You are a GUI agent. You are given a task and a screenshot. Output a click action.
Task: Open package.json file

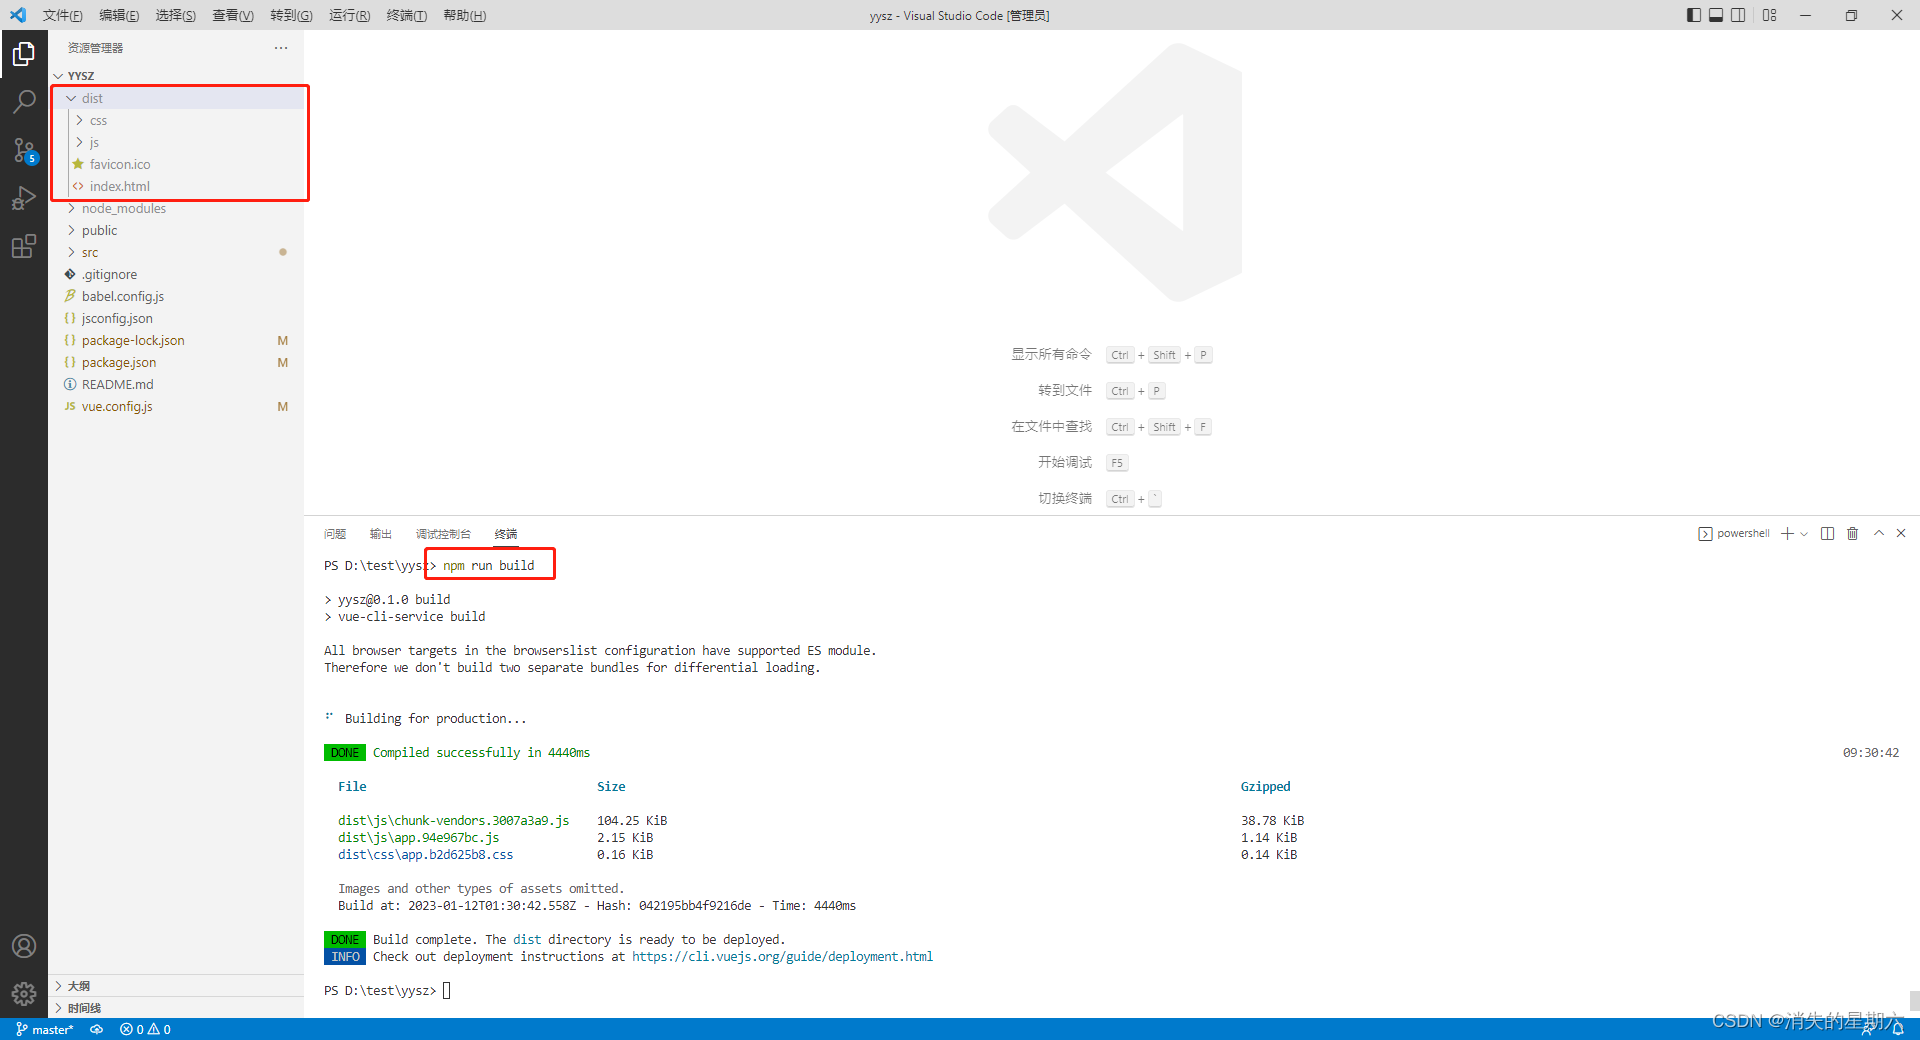point(176,362)
